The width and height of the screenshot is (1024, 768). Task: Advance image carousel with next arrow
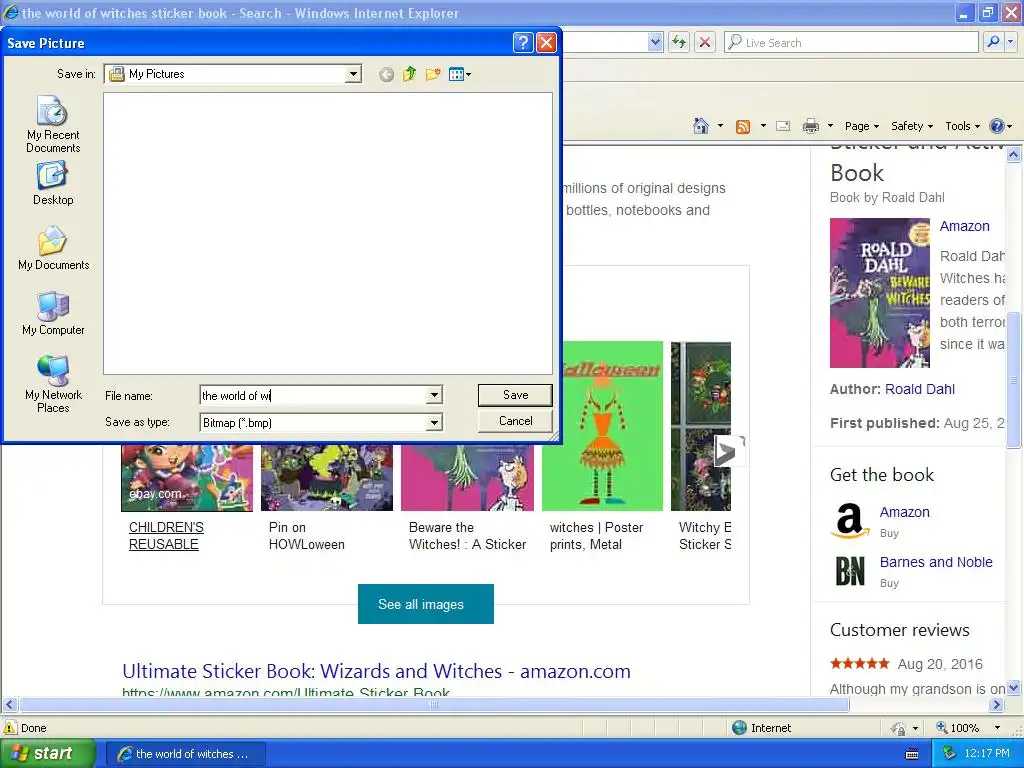tap(727, 451)
